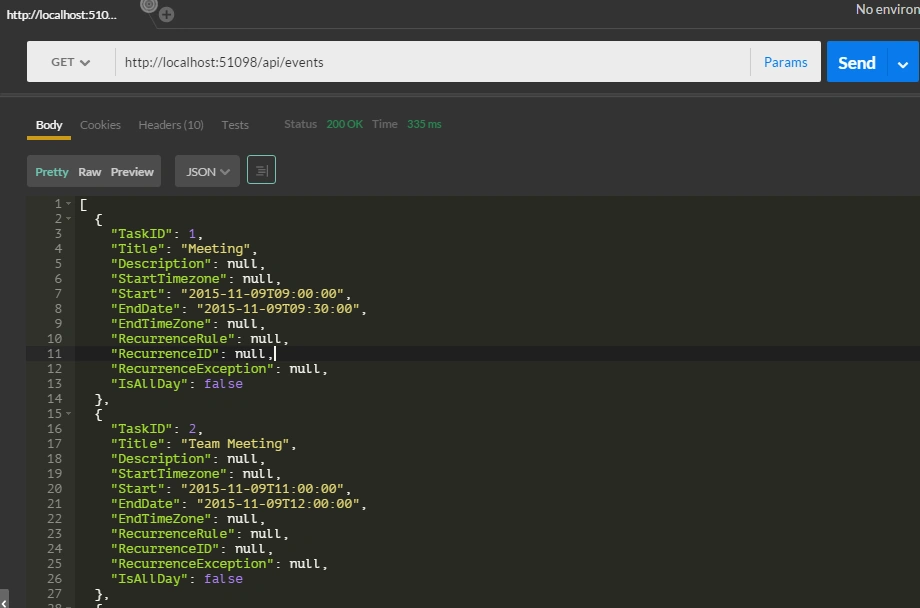Open the GET method dropdown
920x608 pixels.
pos(70,62)
